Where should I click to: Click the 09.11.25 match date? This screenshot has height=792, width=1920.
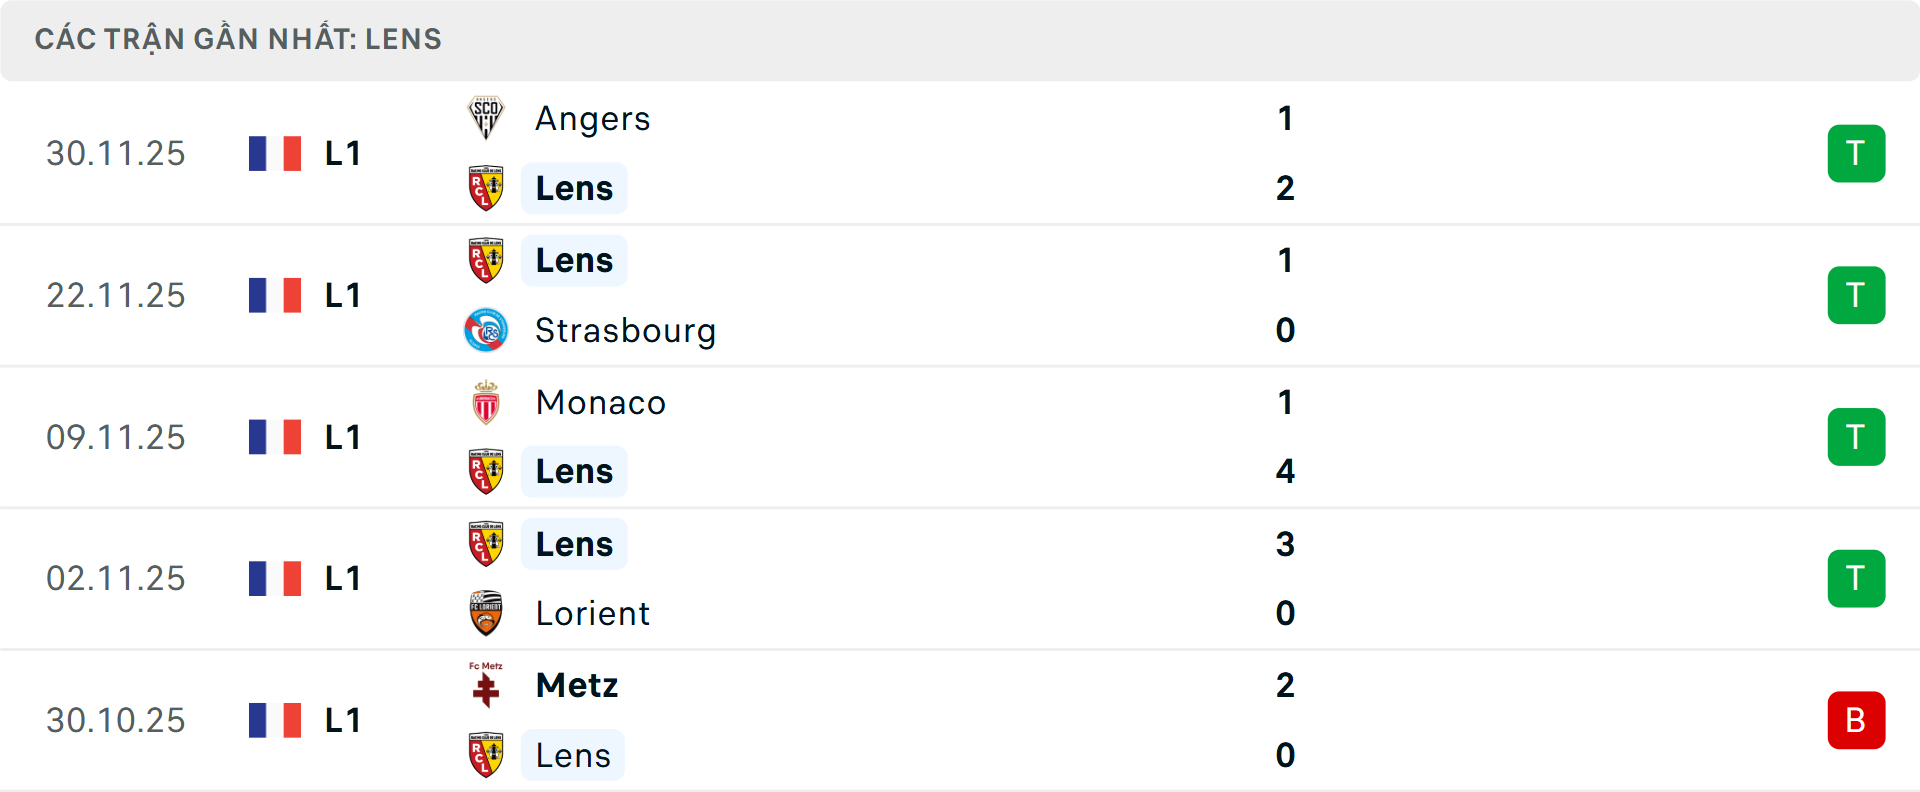click(x=116, y=437)
